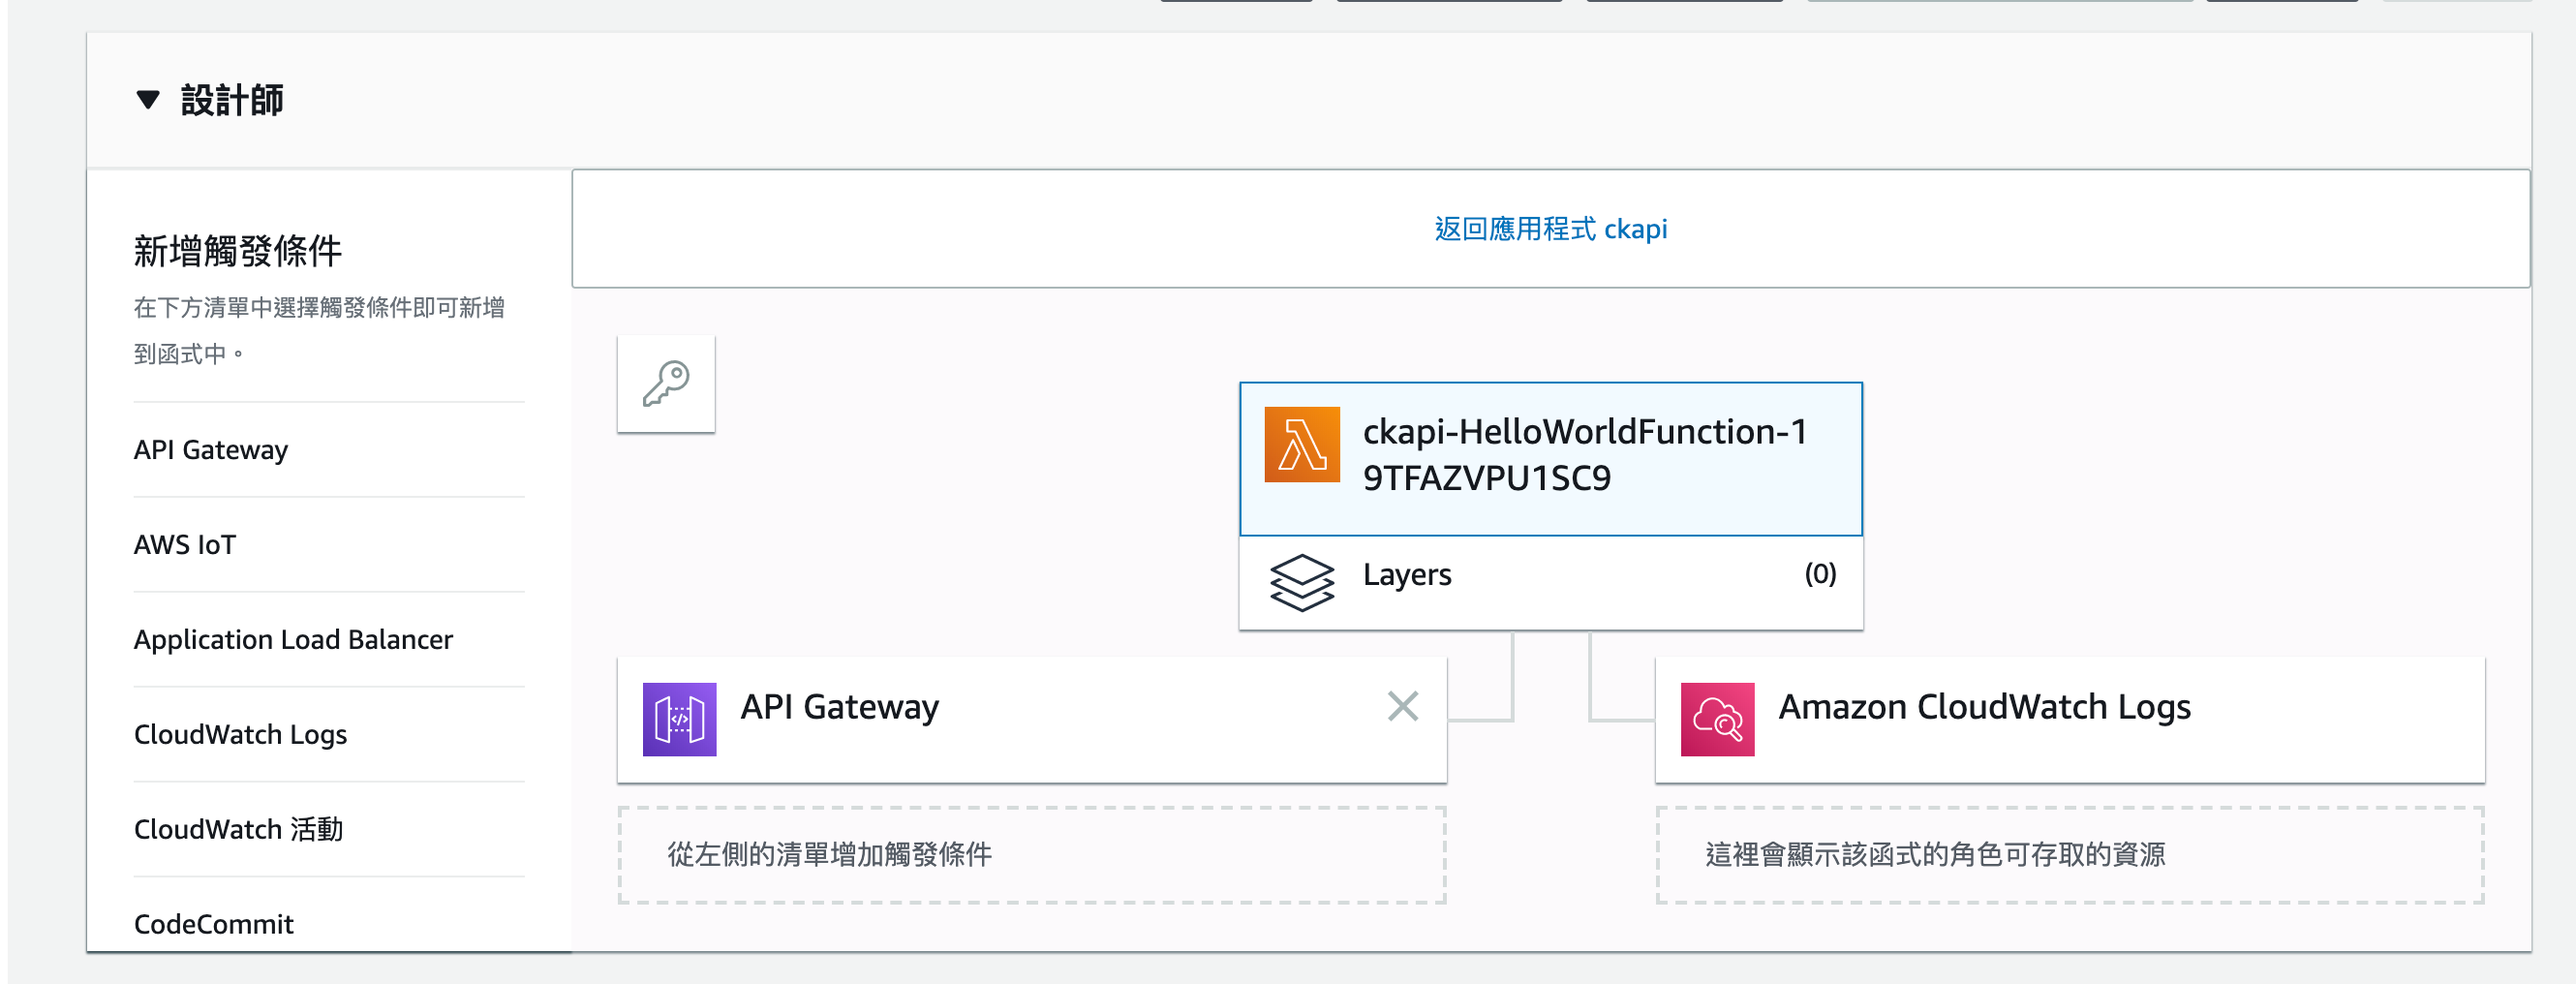Click the 設計師 section title

click(232, 100)
